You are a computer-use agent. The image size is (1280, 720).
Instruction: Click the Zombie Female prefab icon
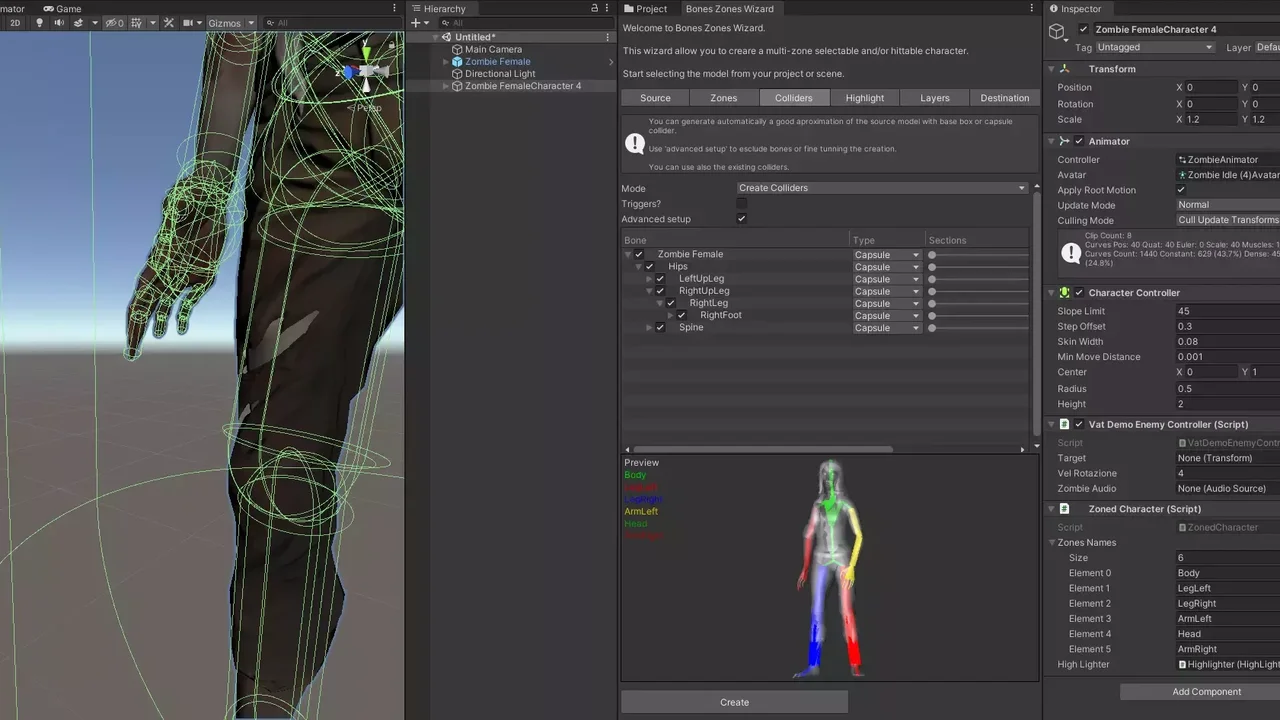pyautogui.click(x=458, y=61)
